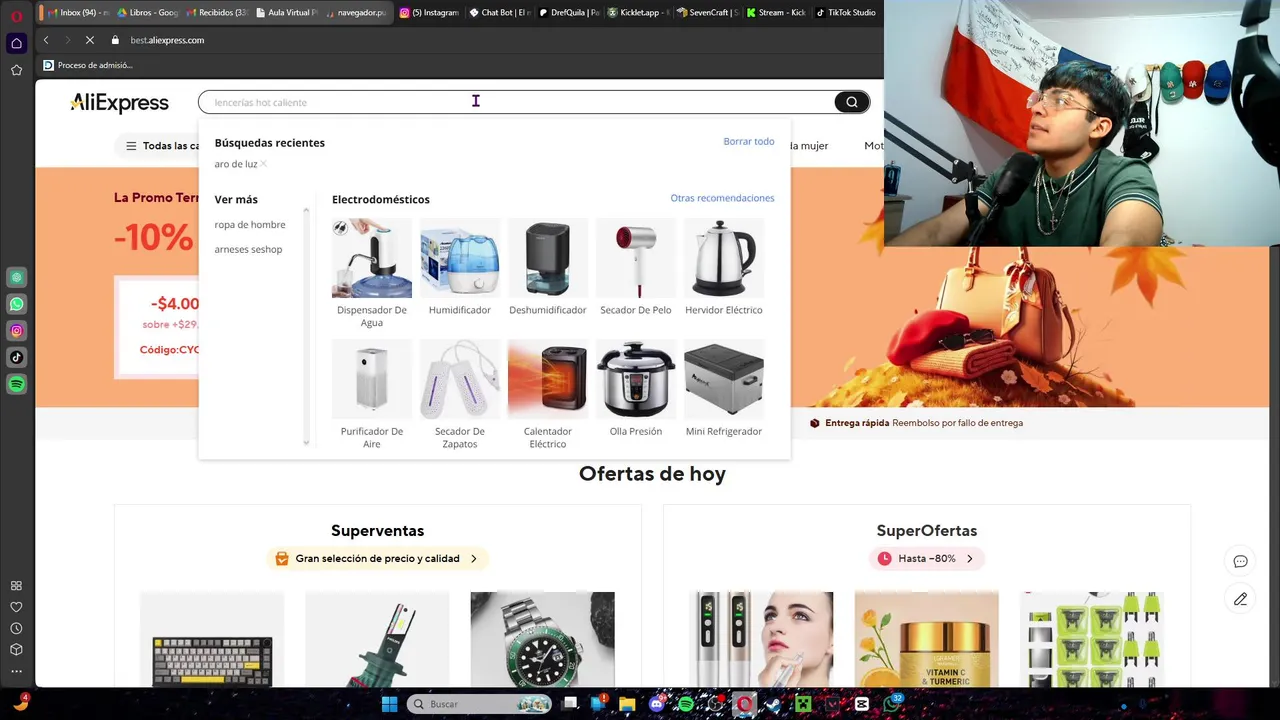Open Calentador Eléctrico heater thumbnail

coord(548,379)
